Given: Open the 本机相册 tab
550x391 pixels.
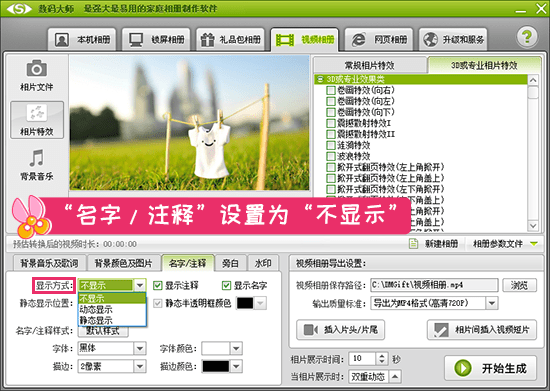Looking at the screenshot, I should click(x=82, y=40).
